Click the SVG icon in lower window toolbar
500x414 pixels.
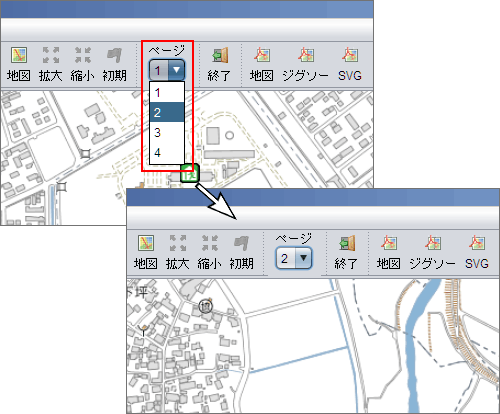pyautogui.click(x=477, y=243)
